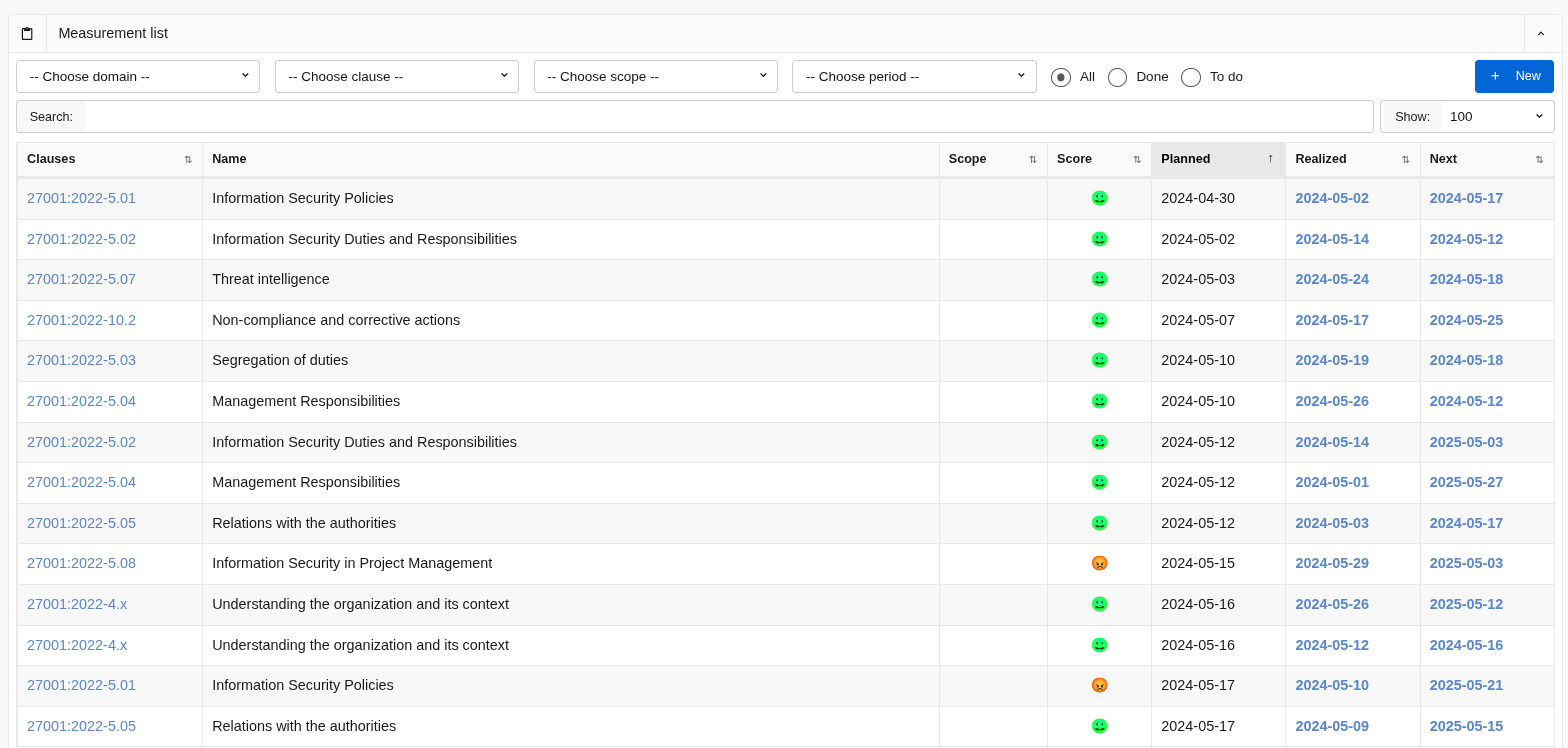Click sort icon in Scope column header

(x=1033, y=159)
